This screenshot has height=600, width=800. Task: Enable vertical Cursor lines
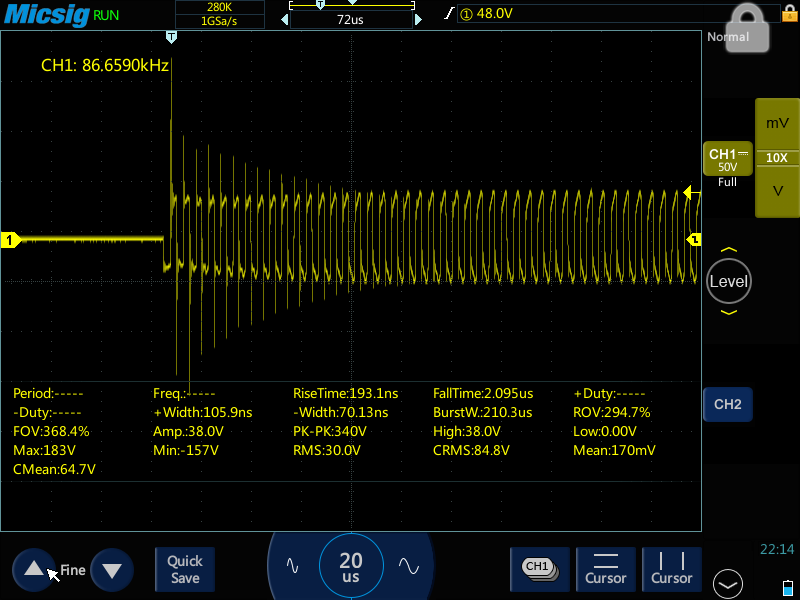tap(671, 569)
